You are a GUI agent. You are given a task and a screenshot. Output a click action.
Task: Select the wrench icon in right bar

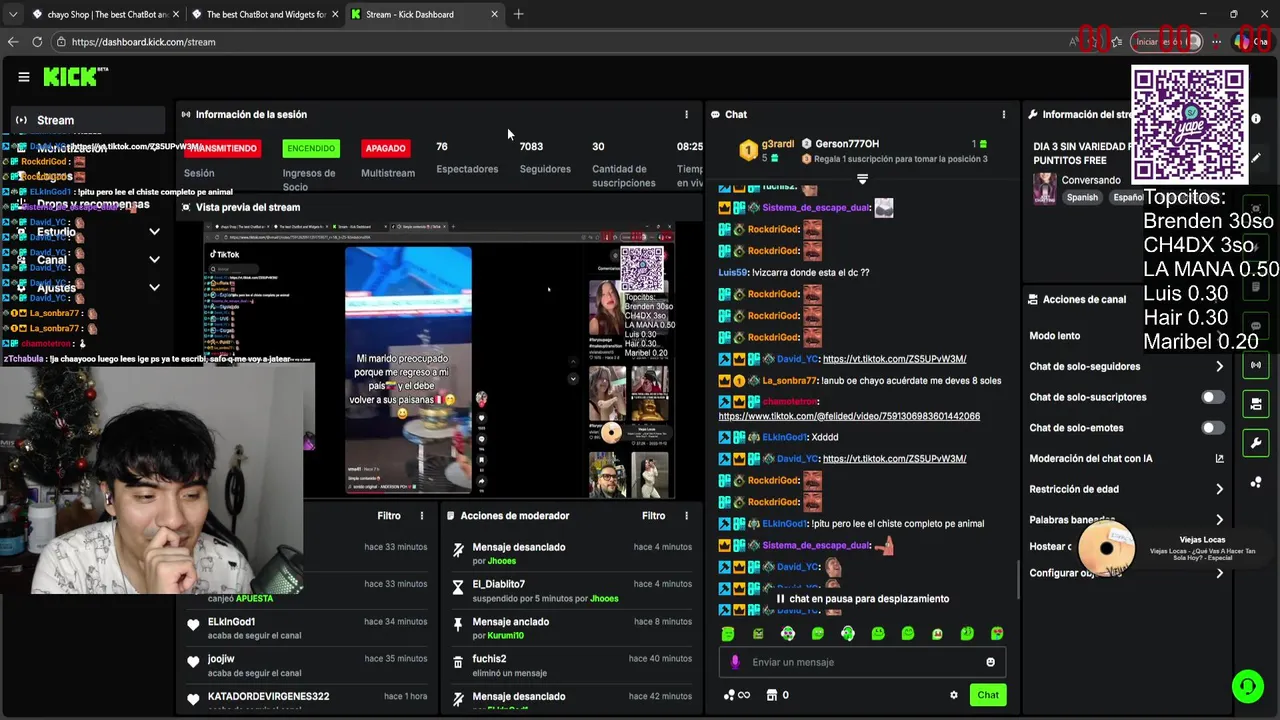click(1256, 443)
